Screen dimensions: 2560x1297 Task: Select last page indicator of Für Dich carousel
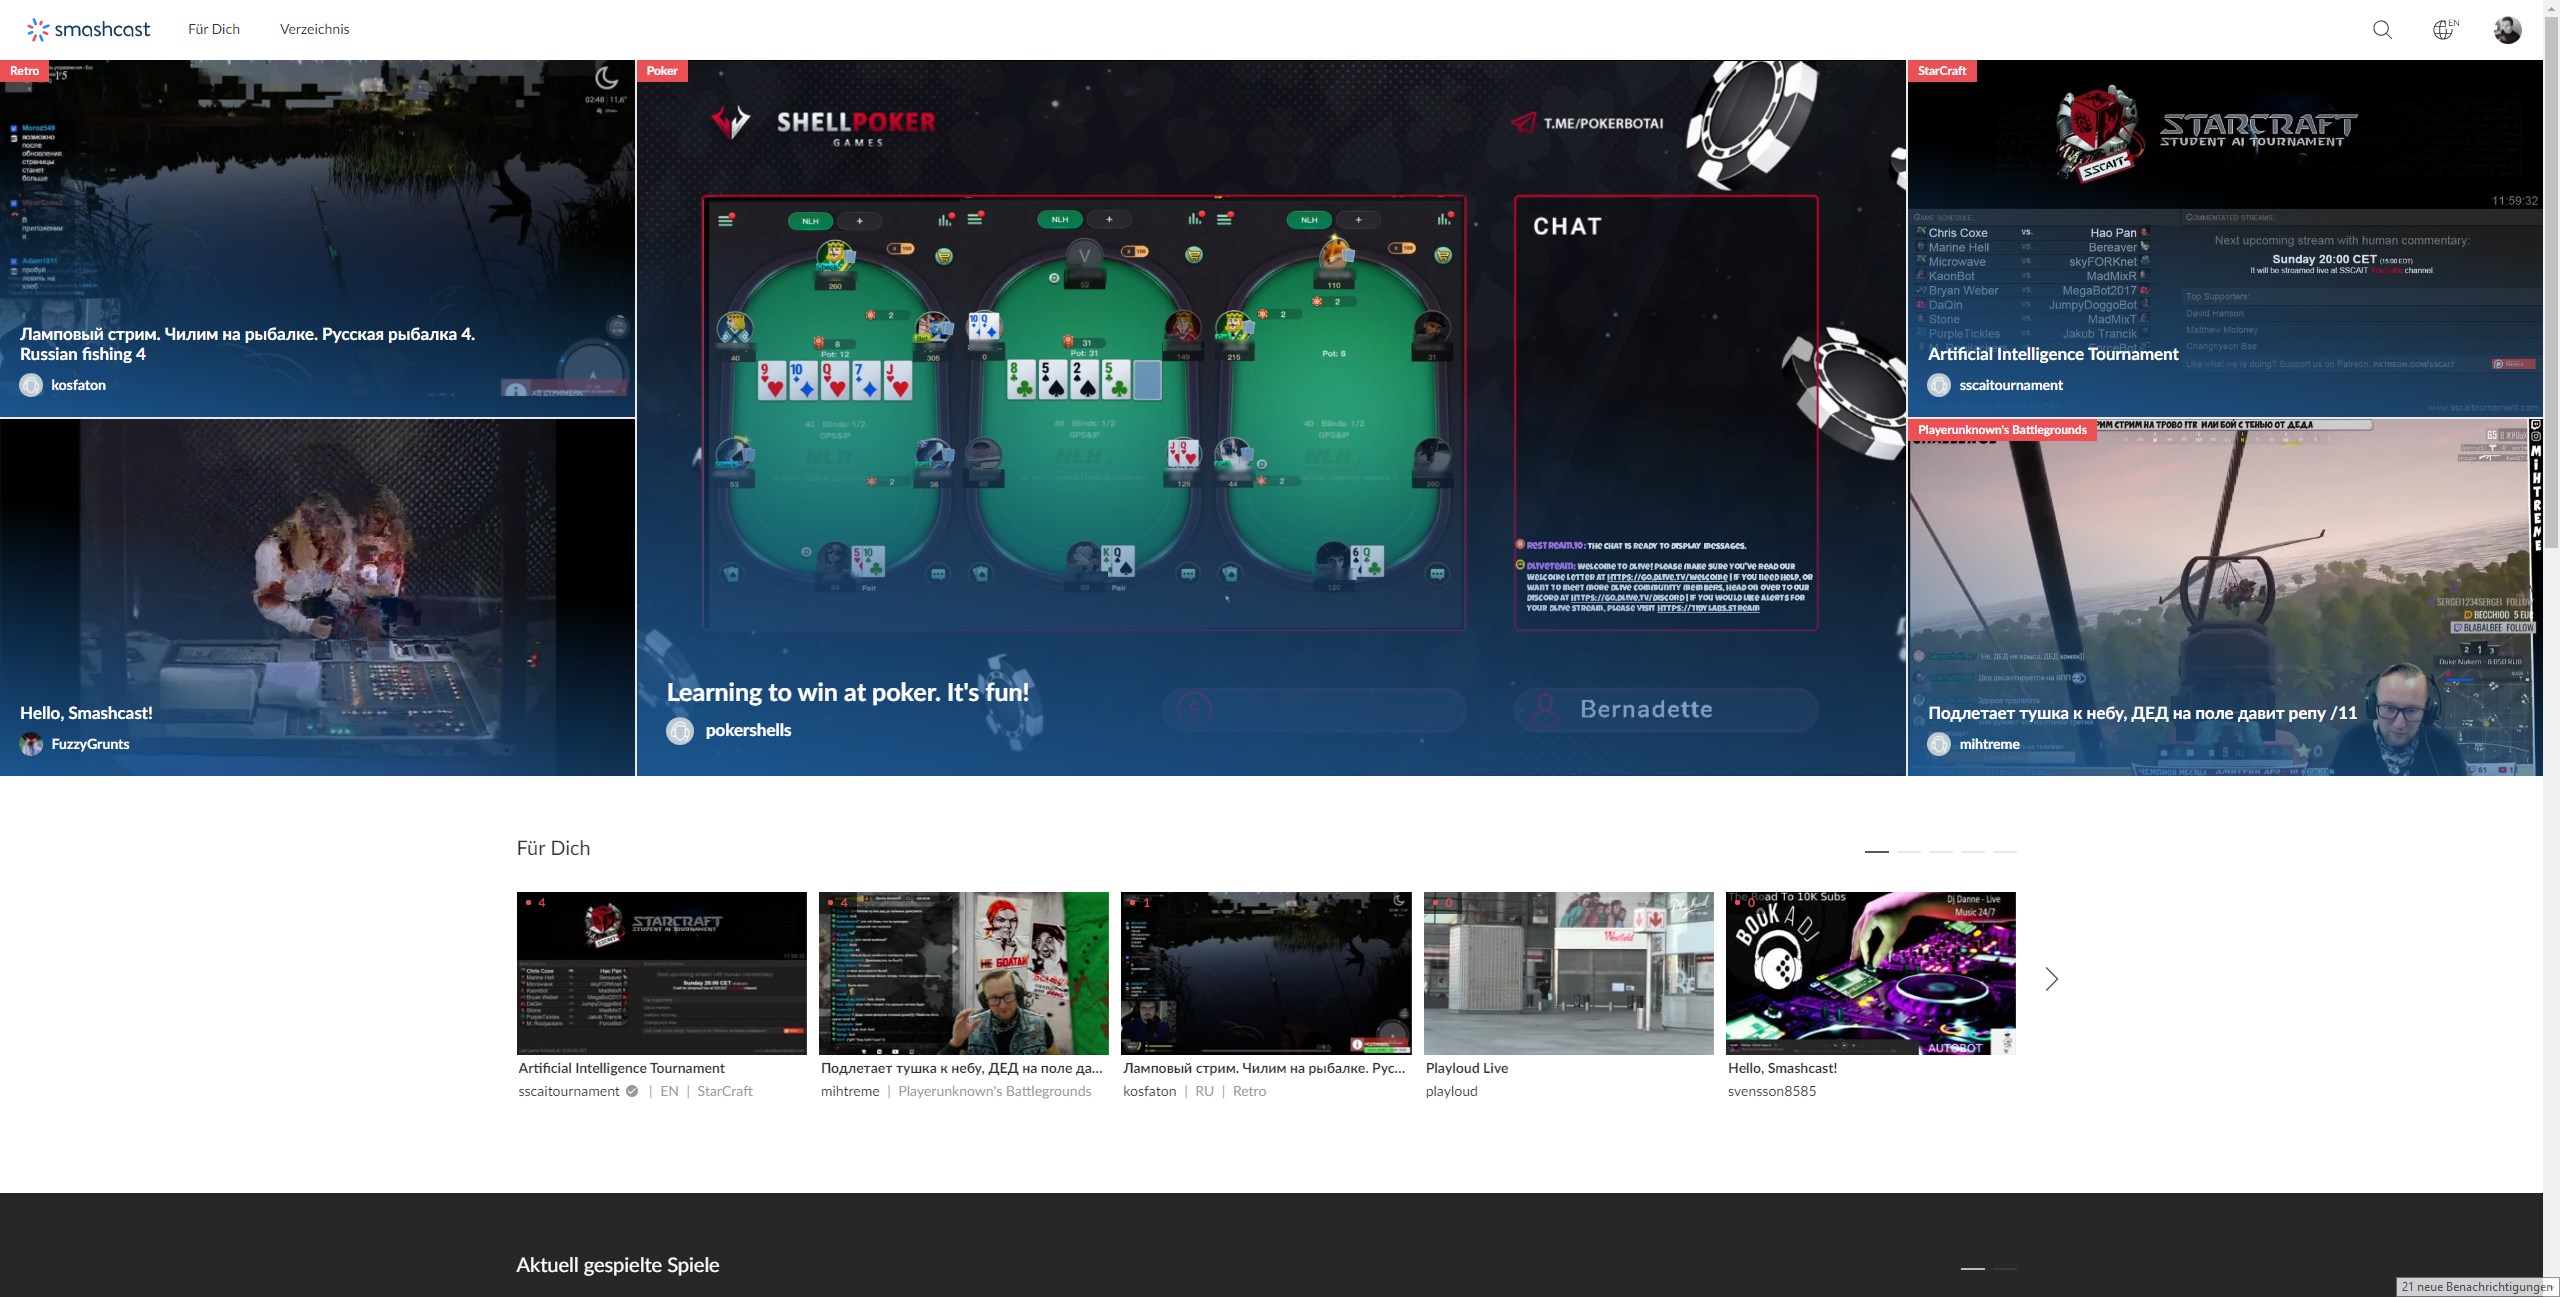click(2004, 851)
